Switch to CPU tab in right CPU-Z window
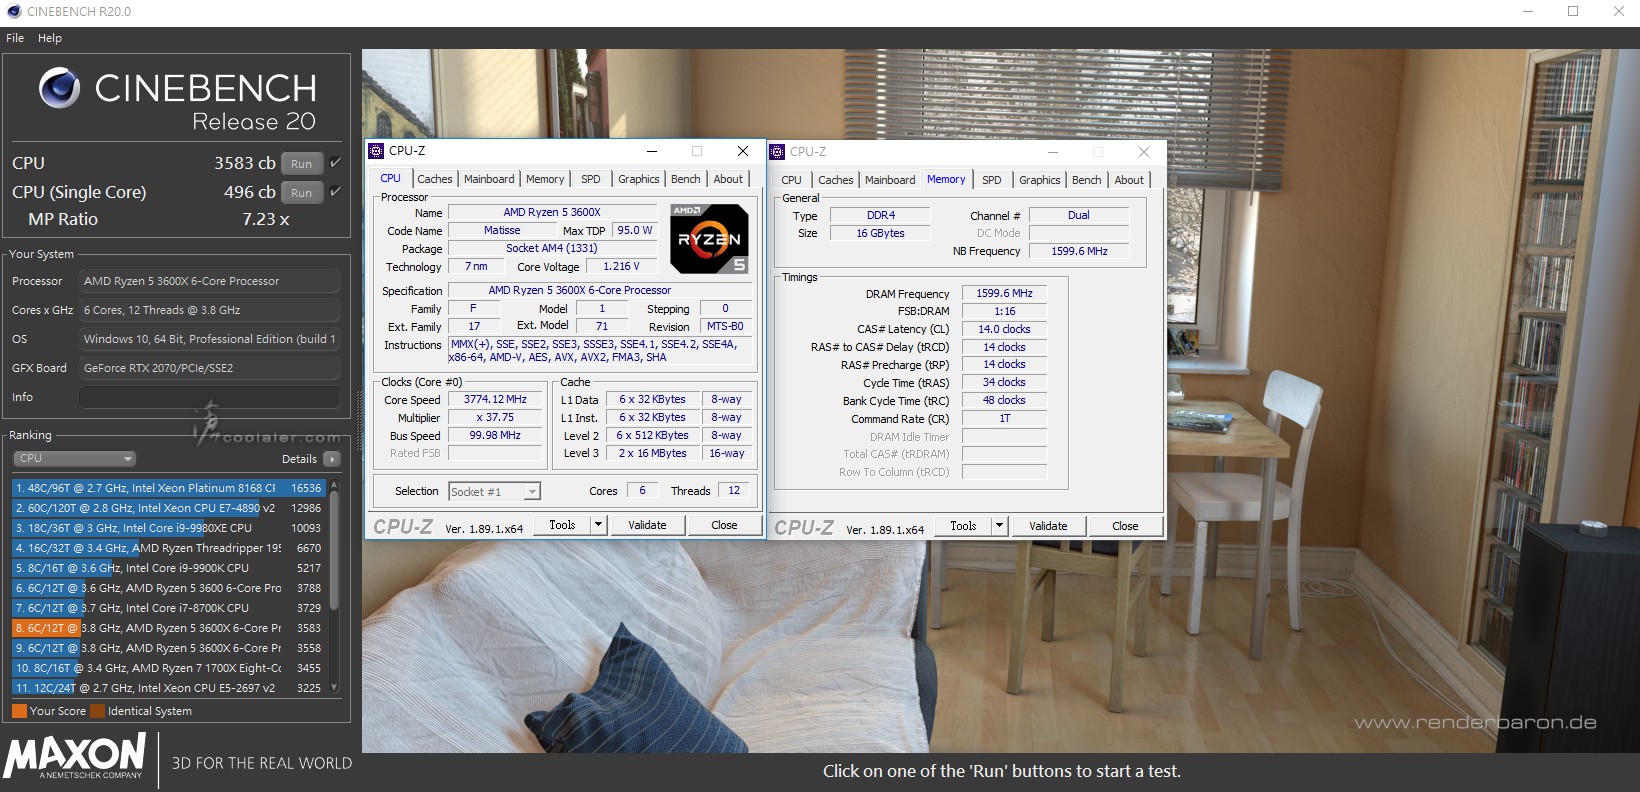 791,180
